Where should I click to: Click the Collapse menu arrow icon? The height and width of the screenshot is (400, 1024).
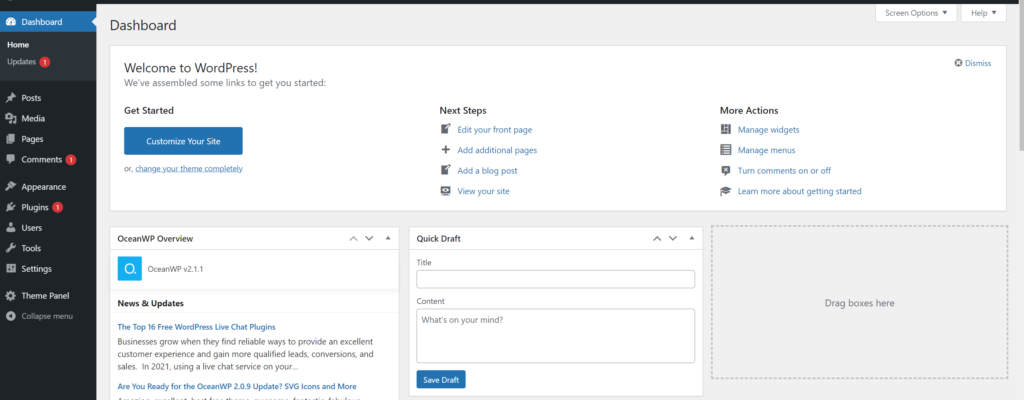10,316
